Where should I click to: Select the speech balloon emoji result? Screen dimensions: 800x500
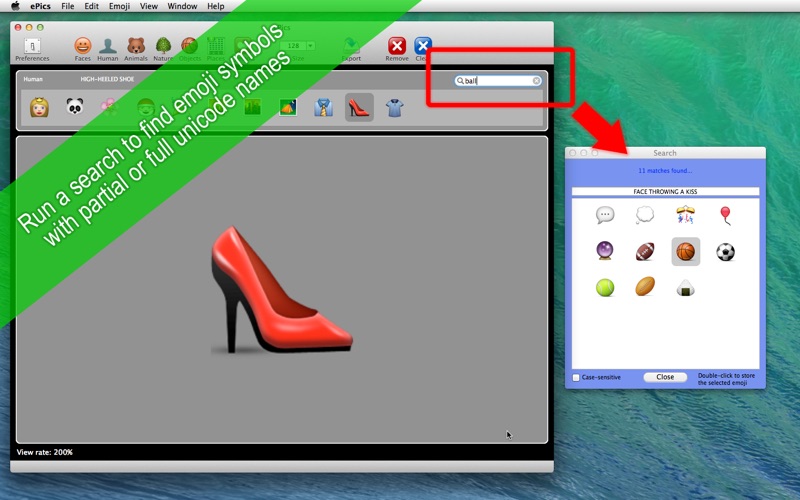605,215
